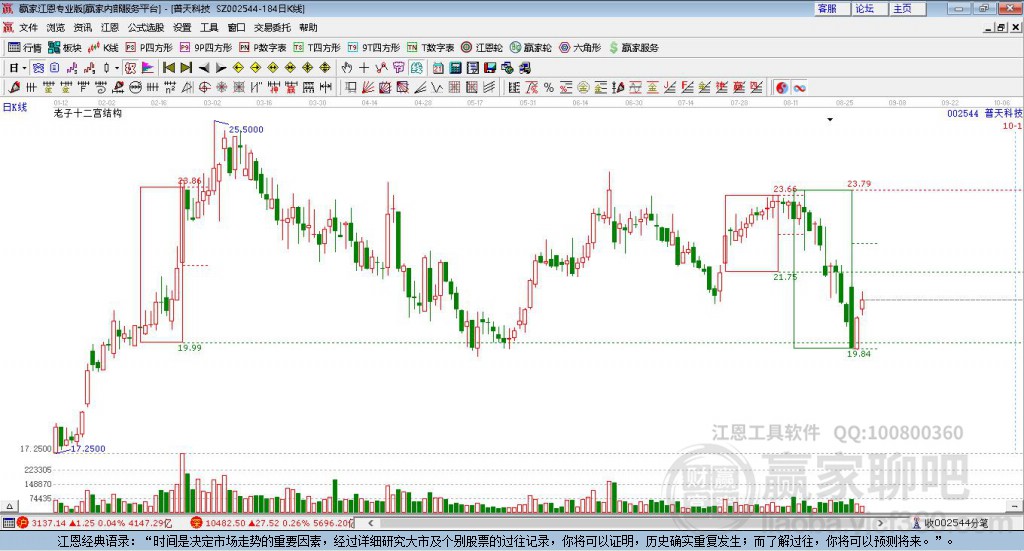
Task: Select the crosshair cursor tool
Action: [x=364, y=68]
